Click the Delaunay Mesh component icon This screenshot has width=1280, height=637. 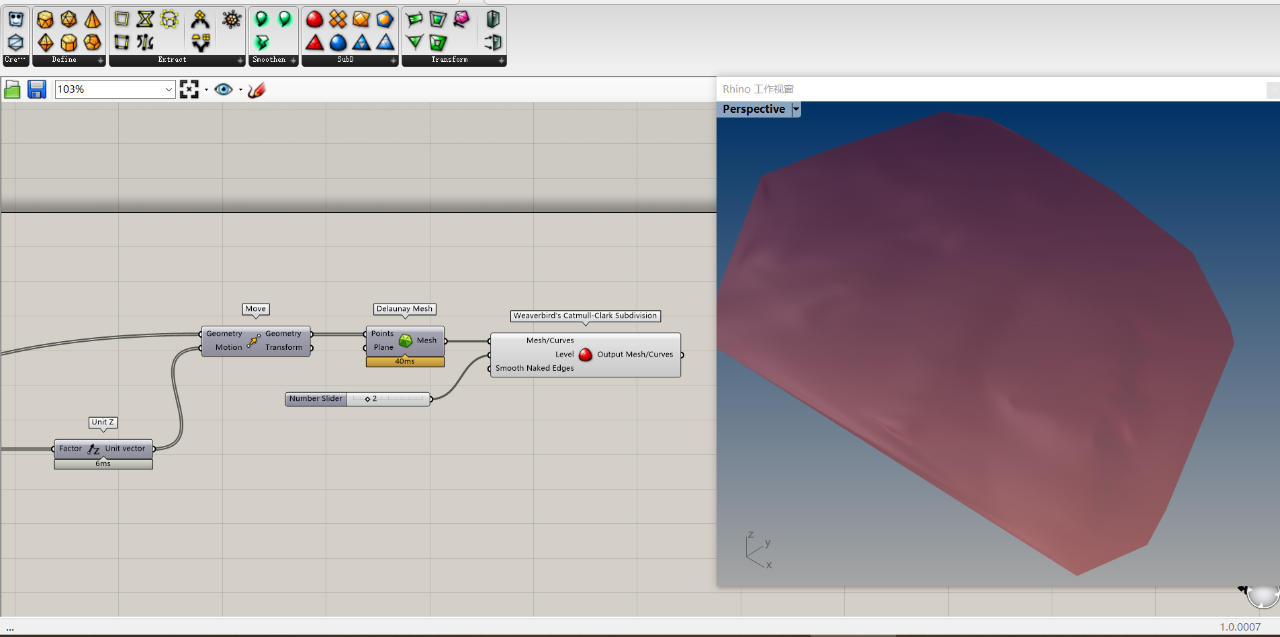pyautogui.click(x=406, y=341)
